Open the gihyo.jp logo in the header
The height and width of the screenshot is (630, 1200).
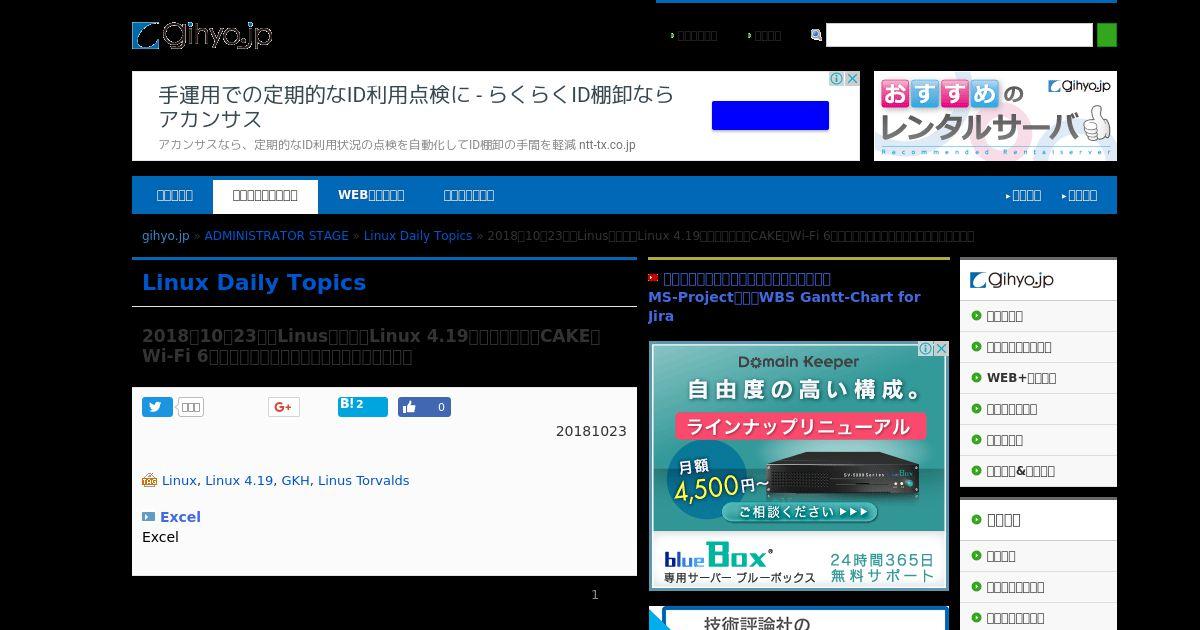202,36
